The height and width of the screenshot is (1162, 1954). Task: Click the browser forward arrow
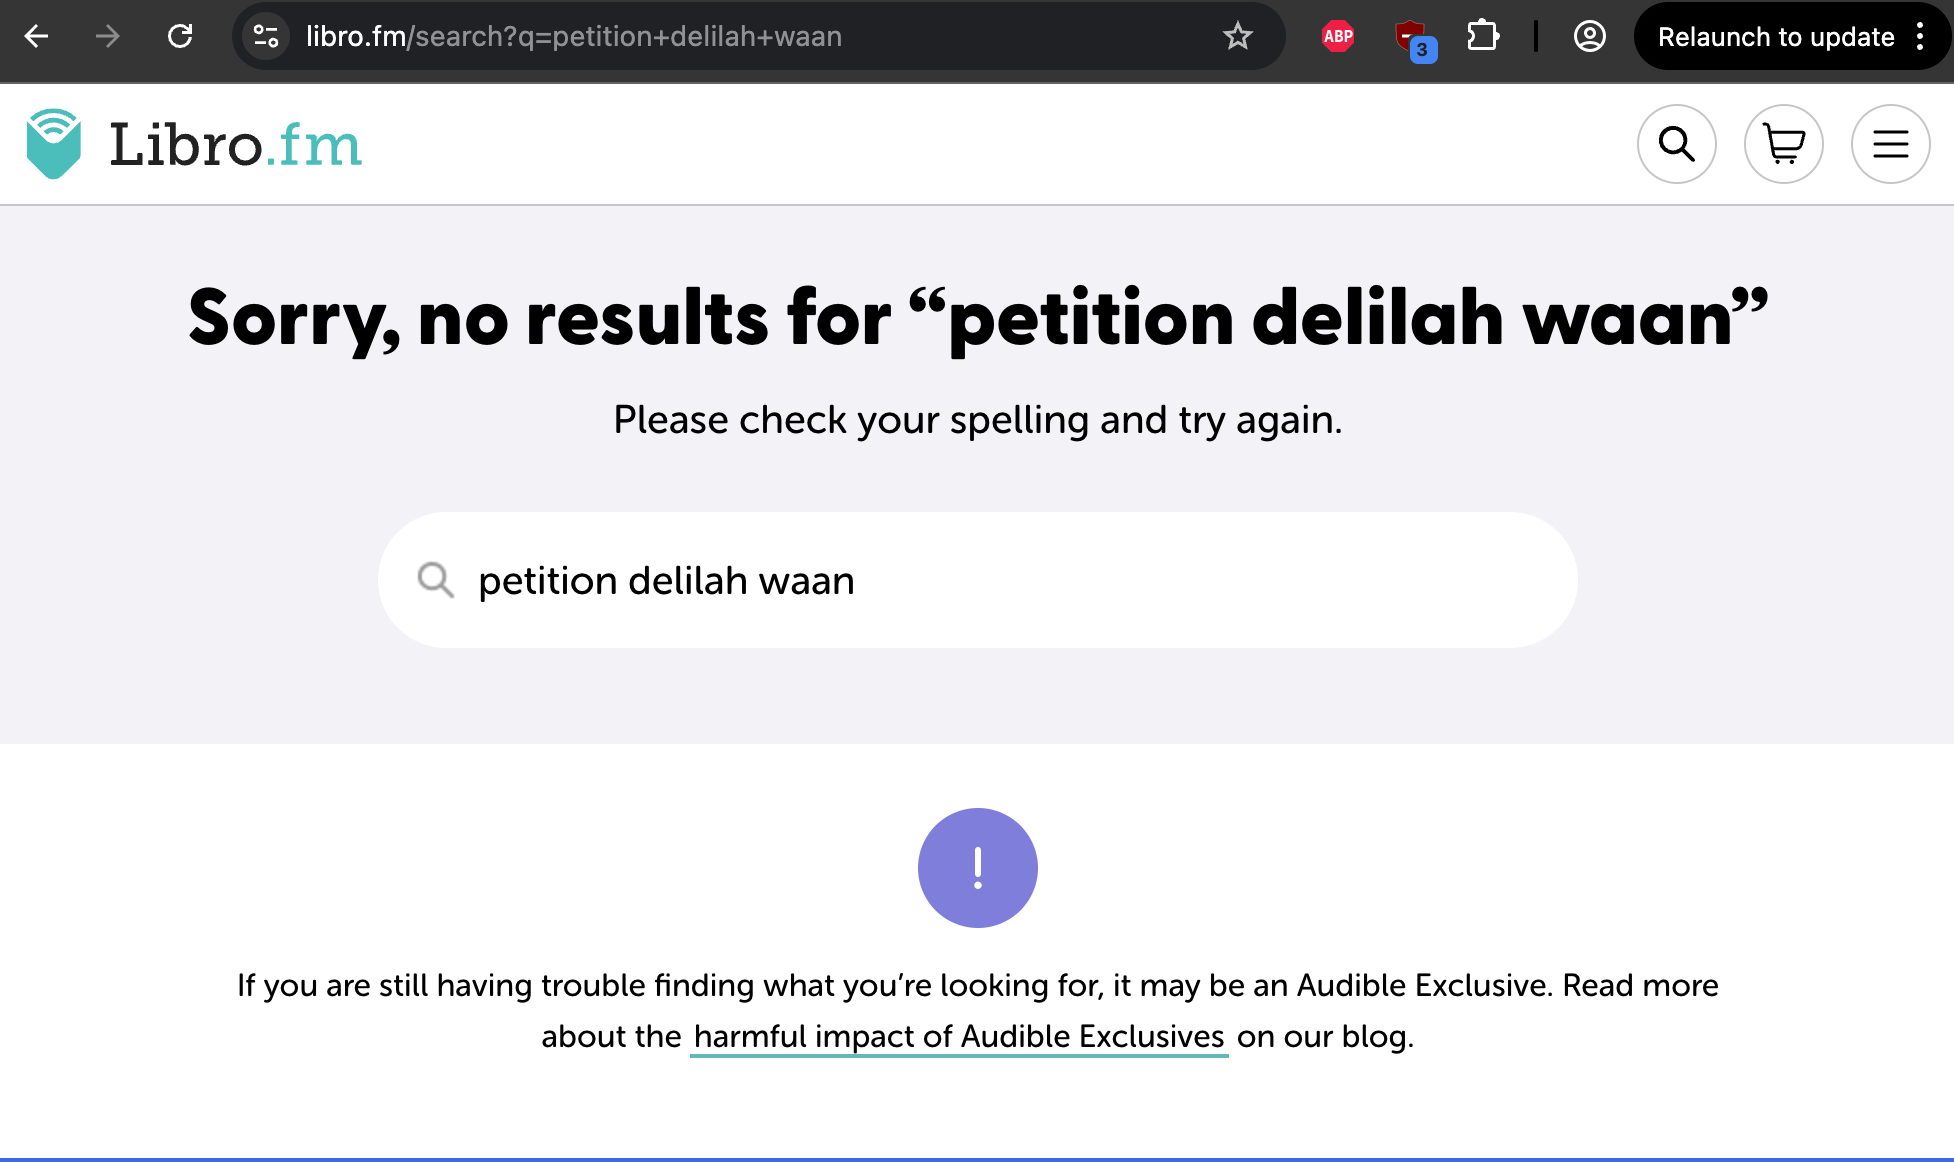108,37
